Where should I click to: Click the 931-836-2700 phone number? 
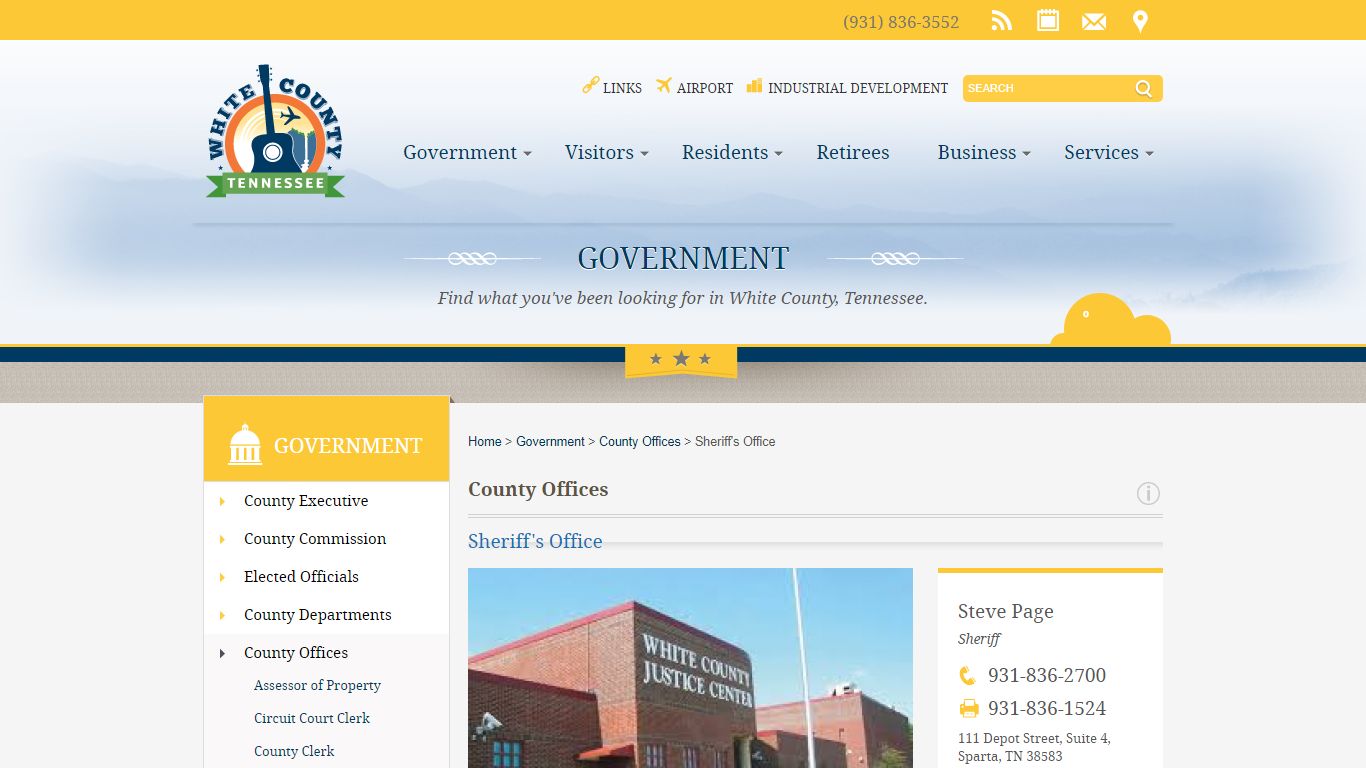coord(1047,675)
